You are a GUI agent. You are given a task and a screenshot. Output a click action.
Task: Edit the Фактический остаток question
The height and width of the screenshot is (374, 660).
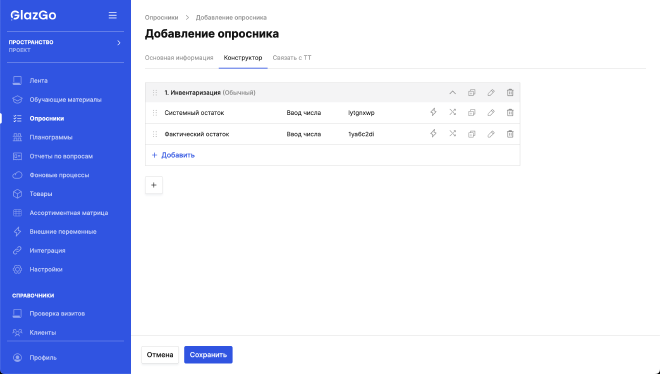pyautogui.click(x=491, y=134)
